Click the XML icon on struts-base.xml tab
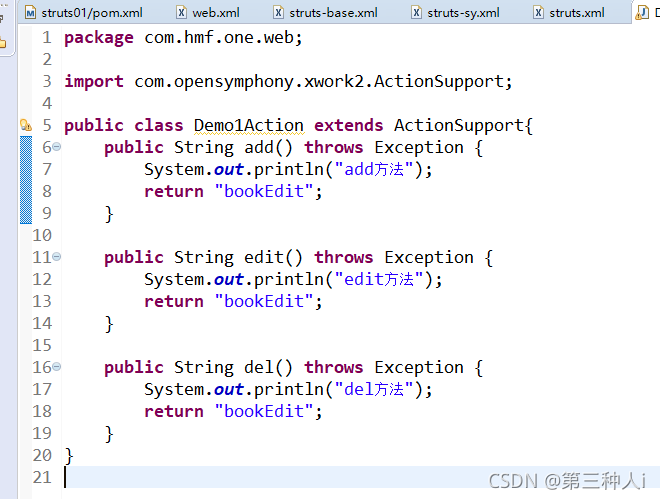Screen dimensions: 660x499 [x=278, y=13]
